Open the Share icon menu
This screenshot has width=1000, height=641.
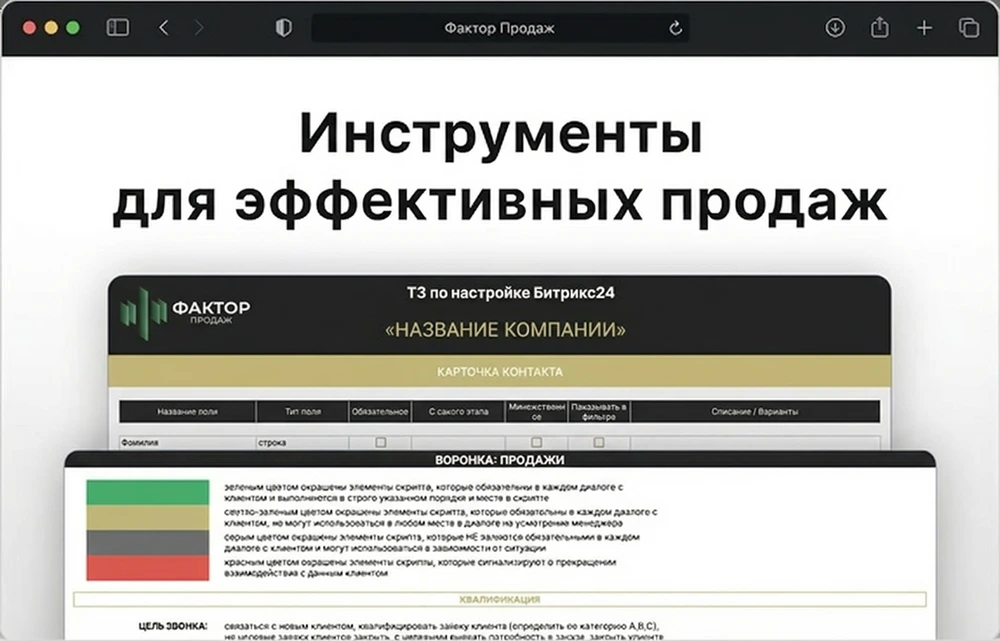tap(879, 28)
